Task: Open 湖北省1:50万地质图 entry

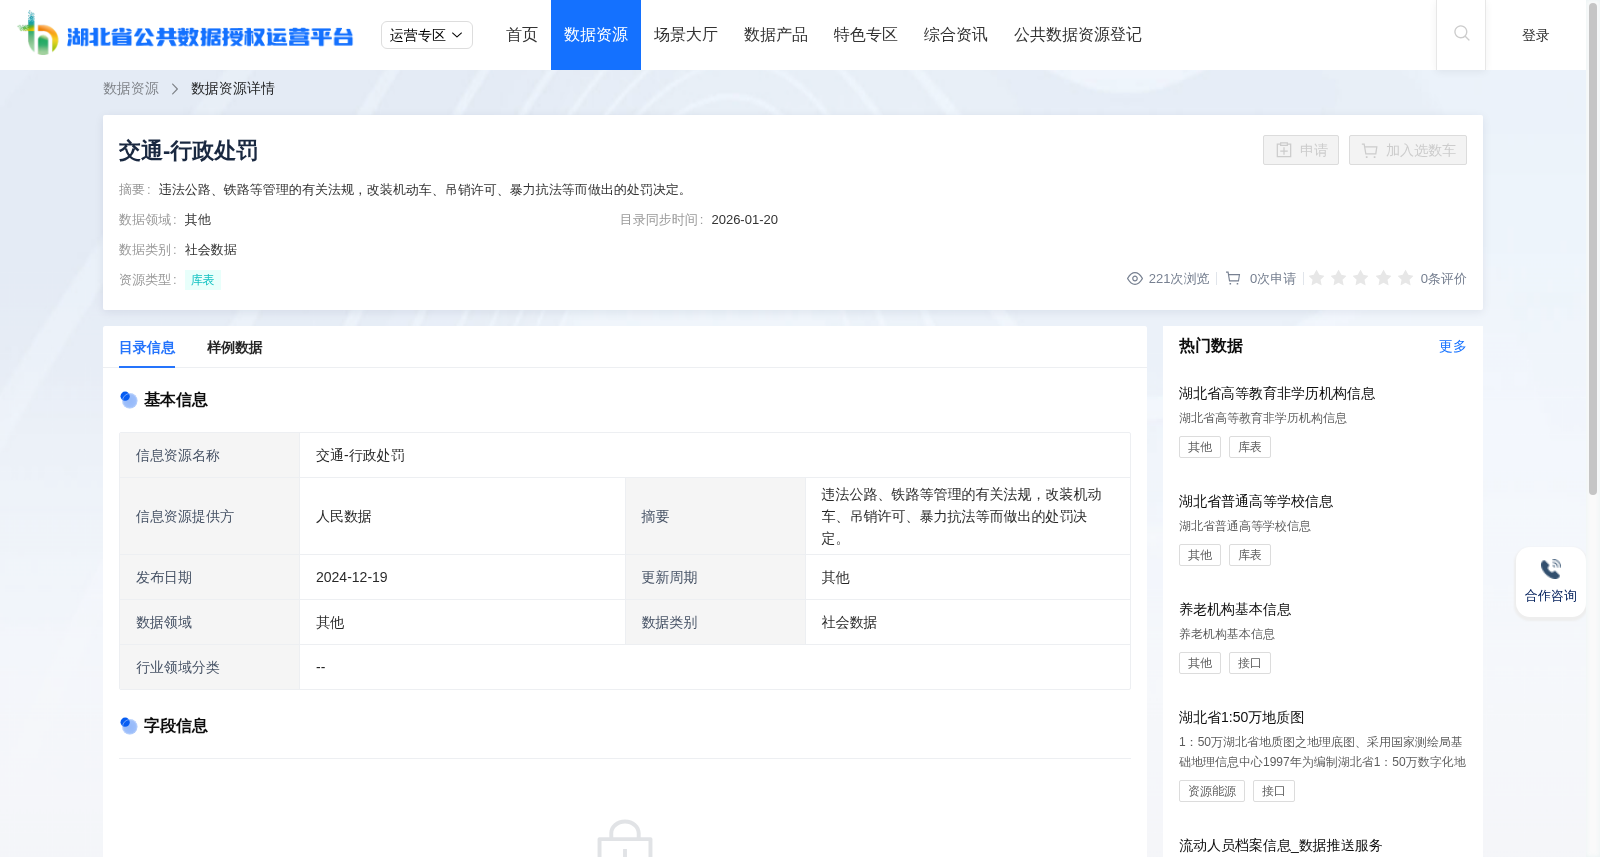Action: [x=1242, y=718]
